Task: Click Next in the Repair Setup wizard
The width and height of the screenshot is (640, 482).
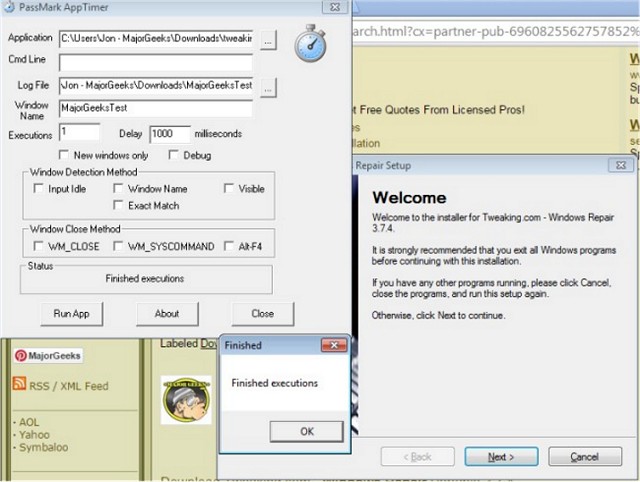Action: [x=501, y=457]
